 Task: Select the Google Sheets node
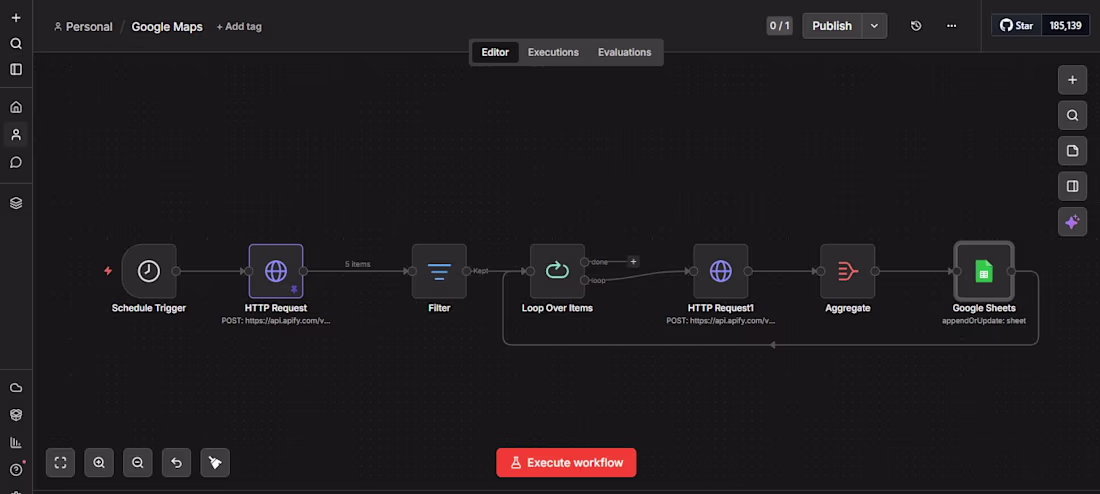[984, 271]
